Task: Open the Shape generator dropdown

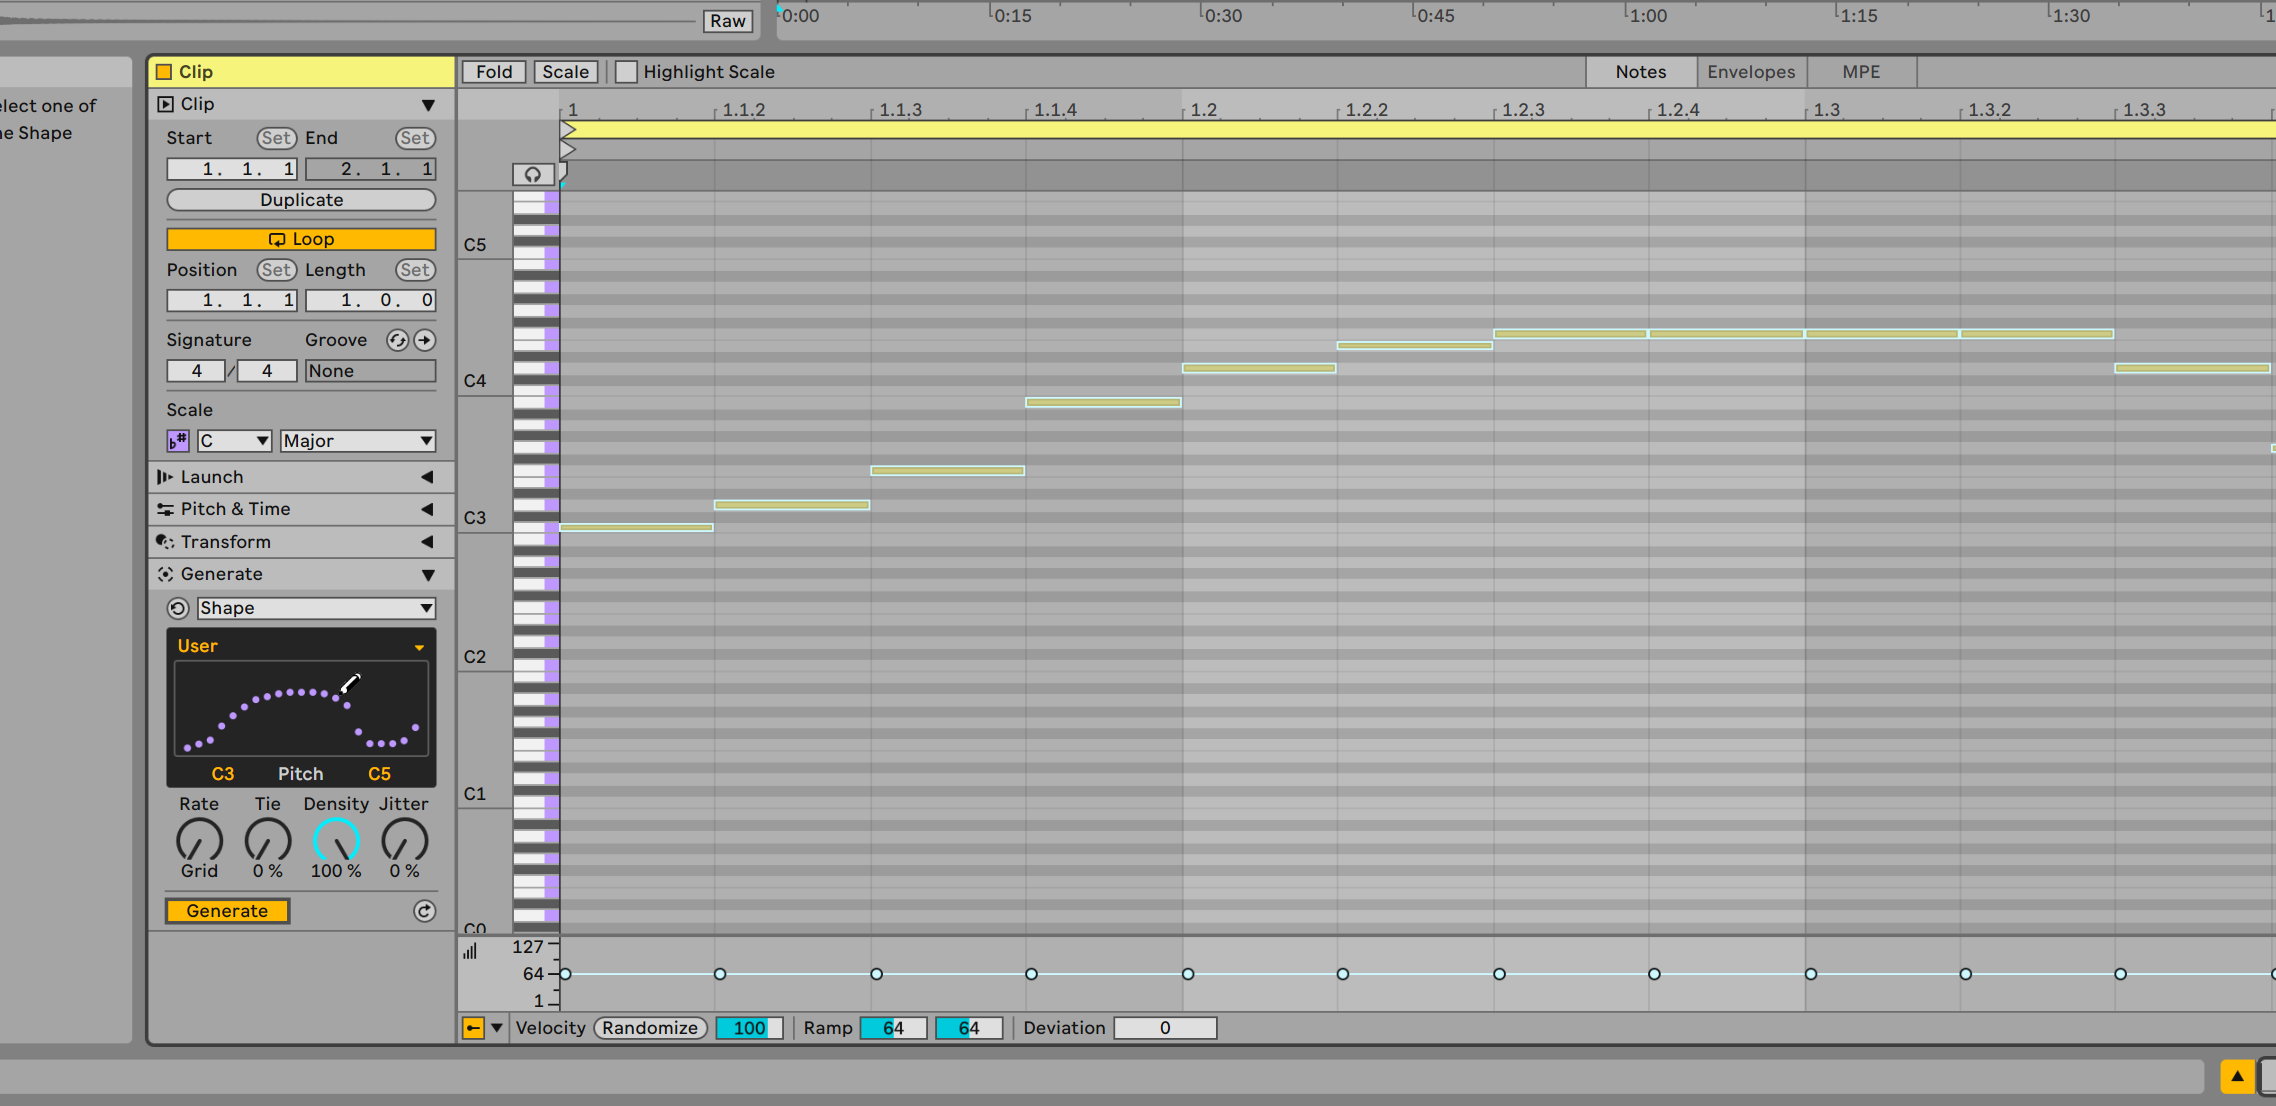Action: point(316,608)
